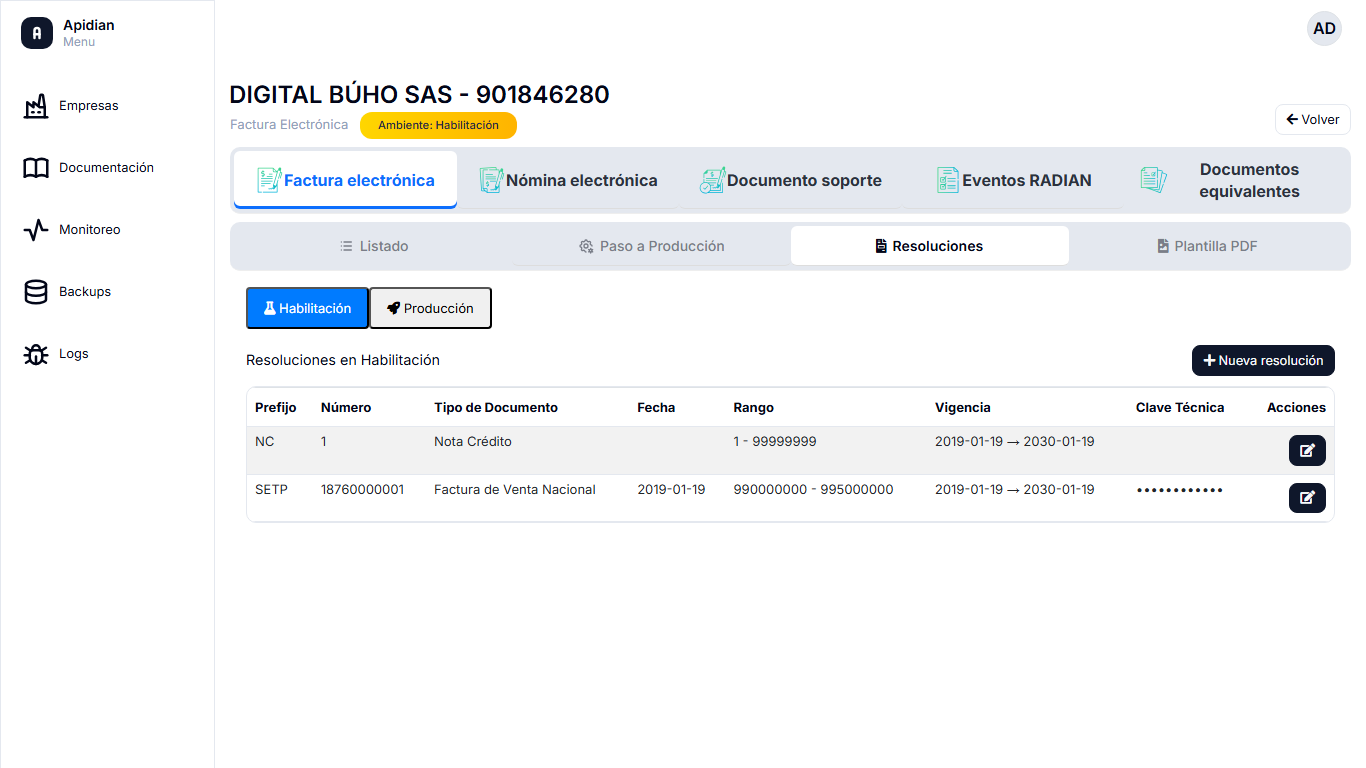Click the company title DIGITAL BÚHO SAS
The image size is (1366, 768).
tap(419, 94)
